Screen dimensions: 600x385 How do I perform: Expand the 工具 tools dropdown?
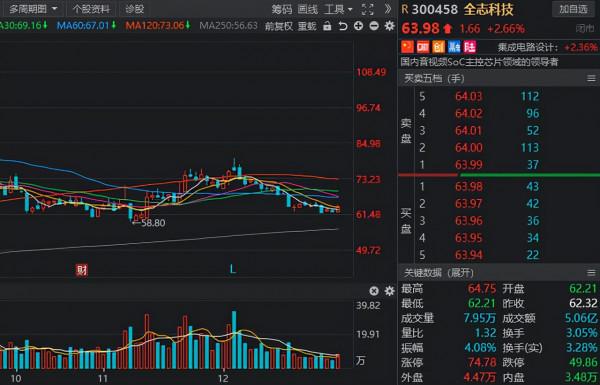coord(338,9)
